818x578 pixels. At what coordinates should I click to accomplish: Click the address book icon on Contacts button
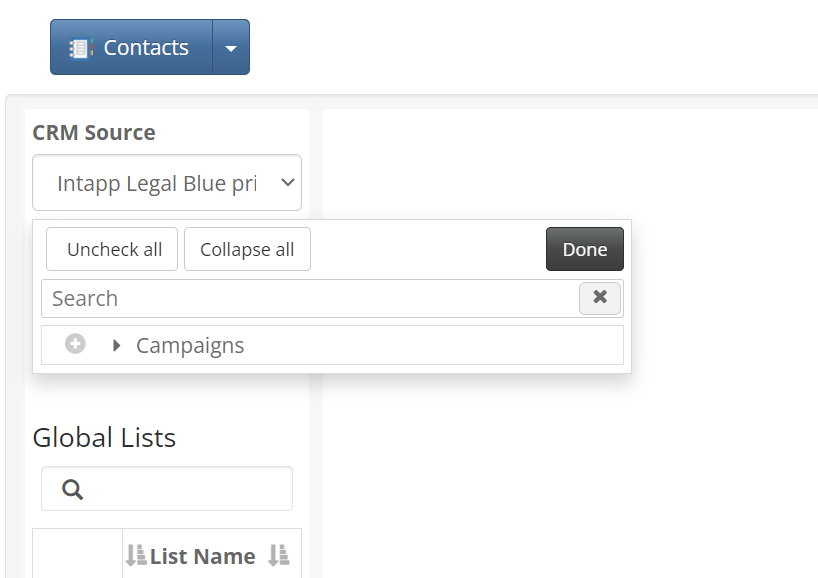(81, 49)
